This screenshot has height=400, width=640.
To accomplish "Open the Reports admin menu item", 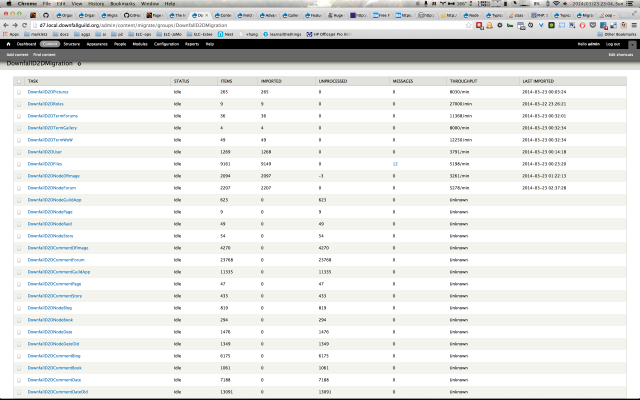I will coord(192,44).
